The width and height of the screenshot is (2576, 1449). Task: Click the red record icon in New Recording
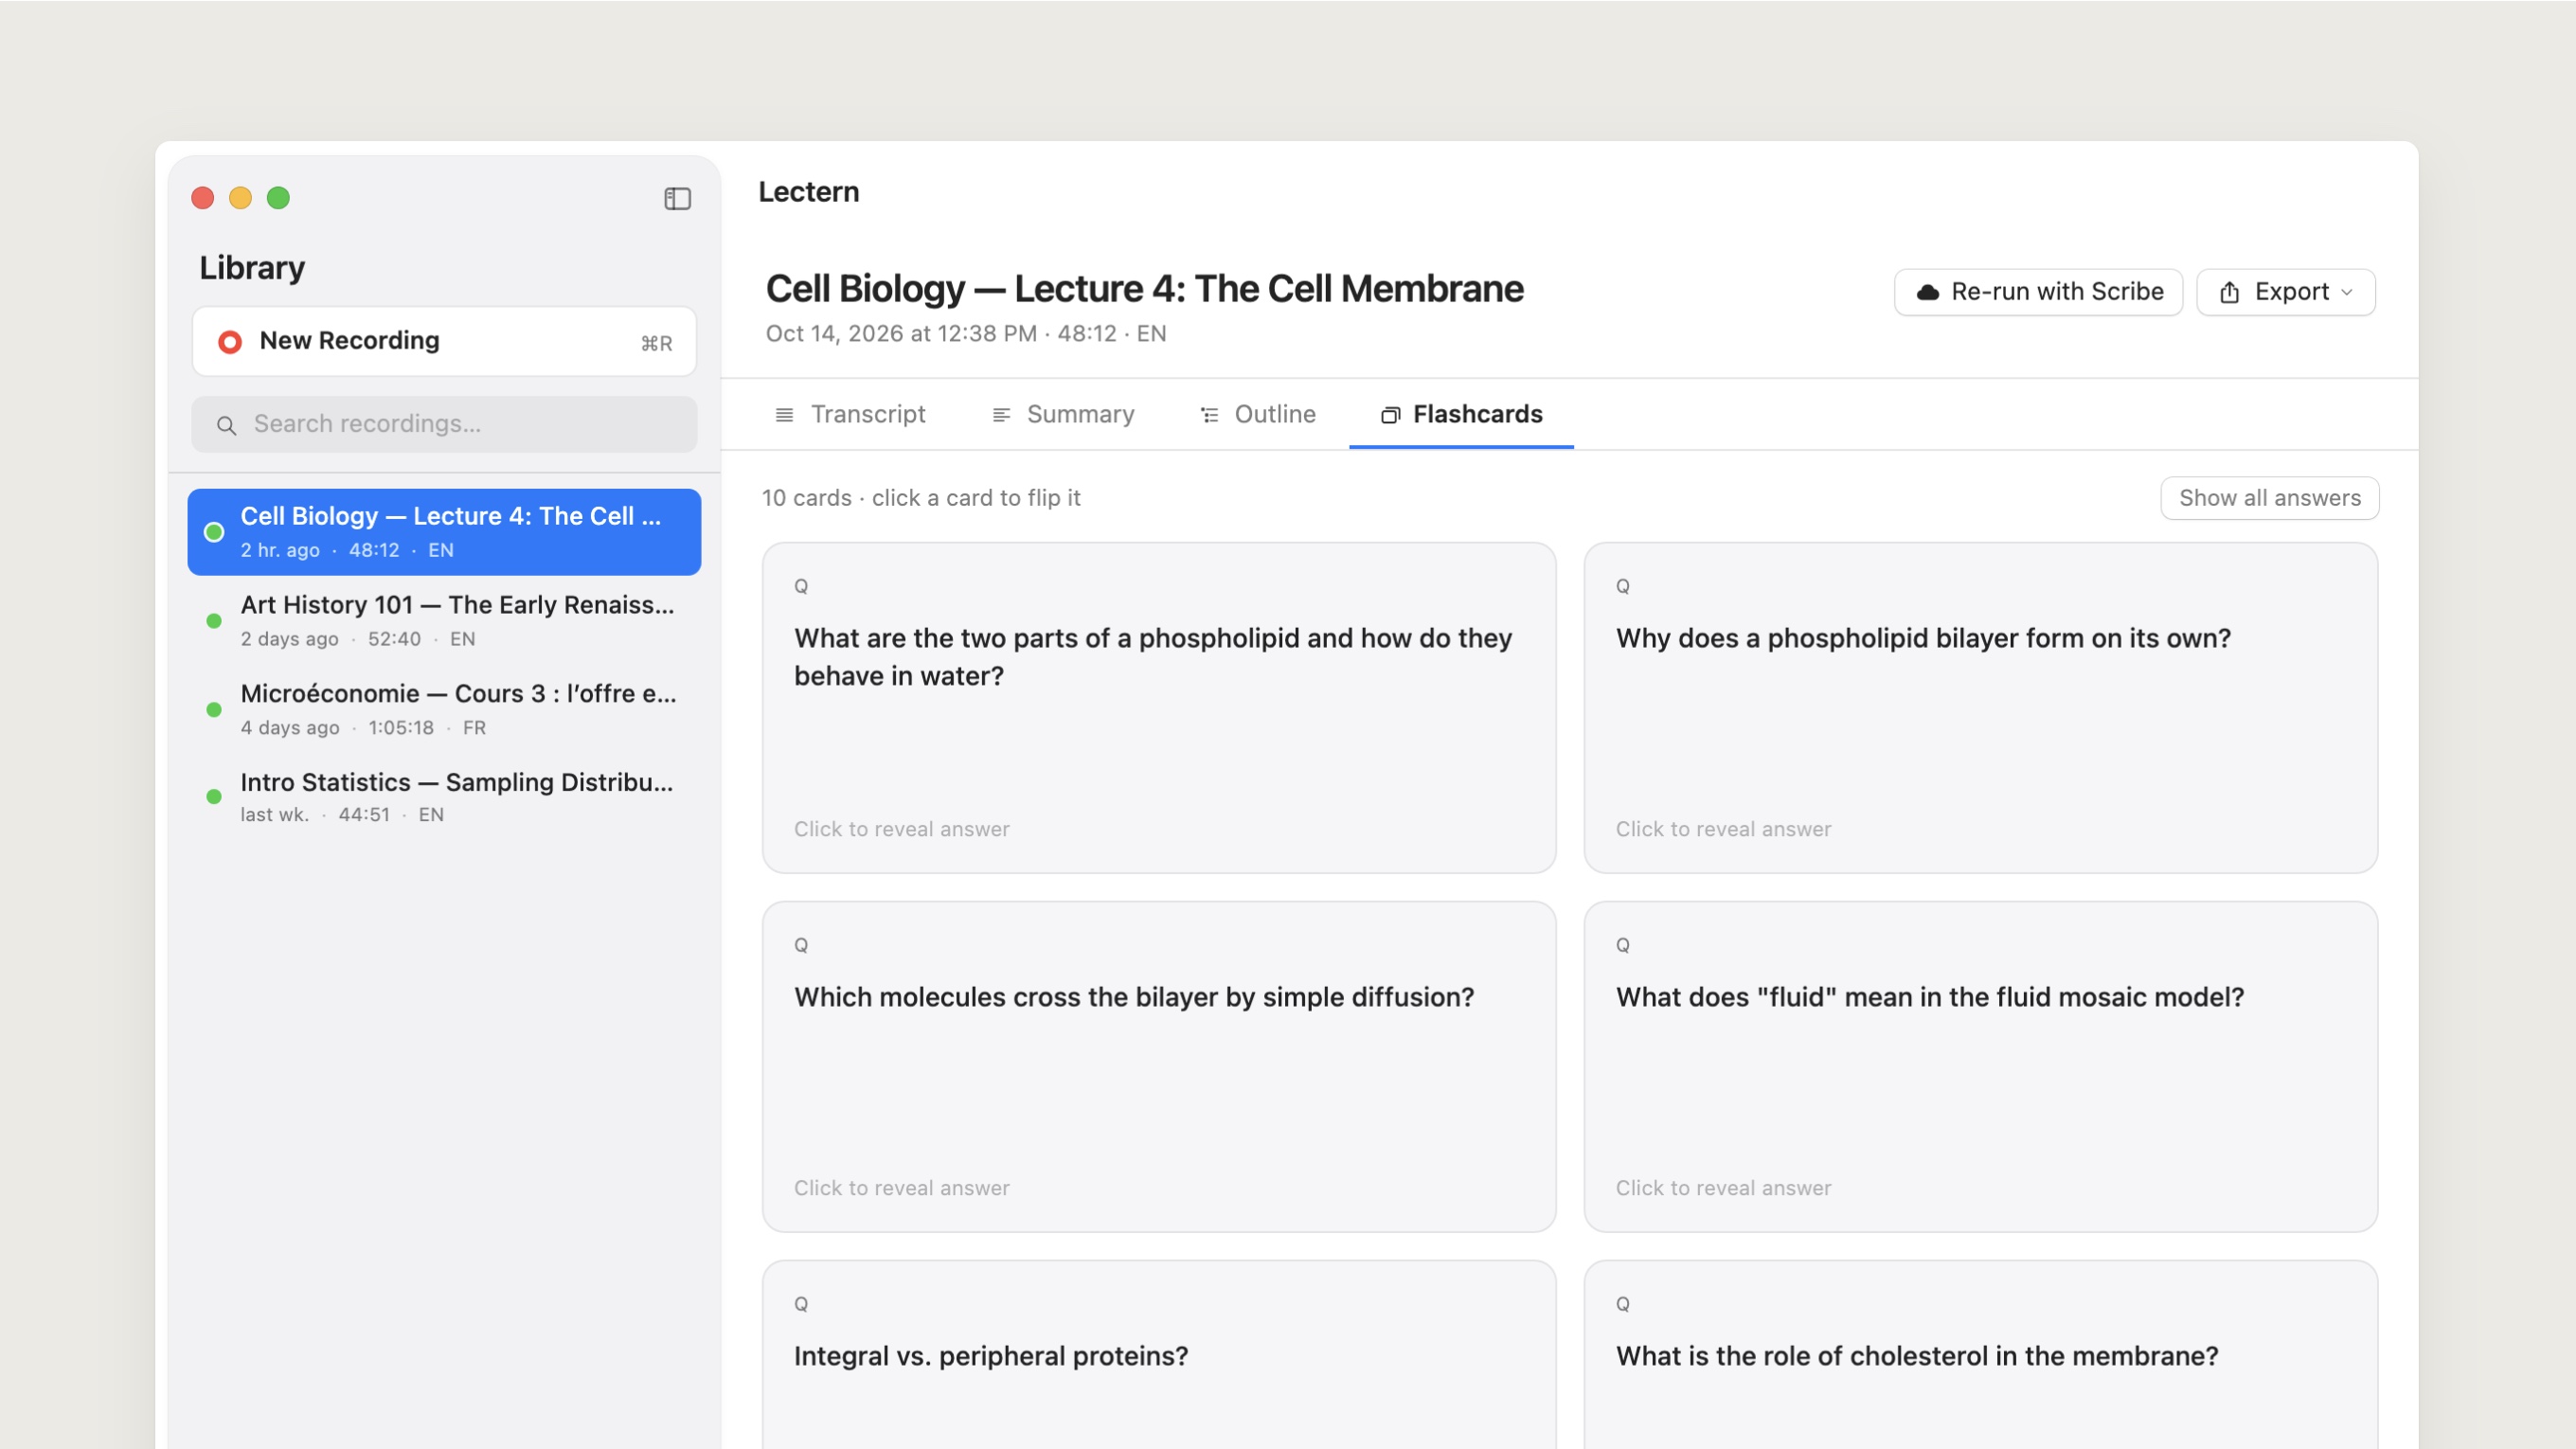click(230, 342)
